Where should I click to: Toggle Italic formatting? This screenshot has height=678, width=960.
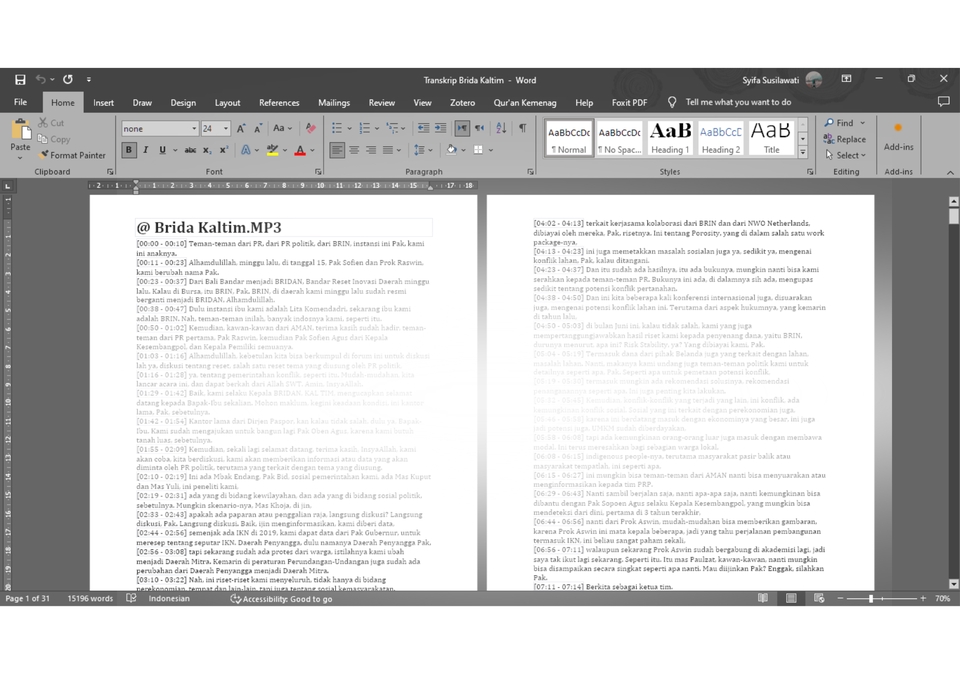pyautogui.click(x=146, y=150)
